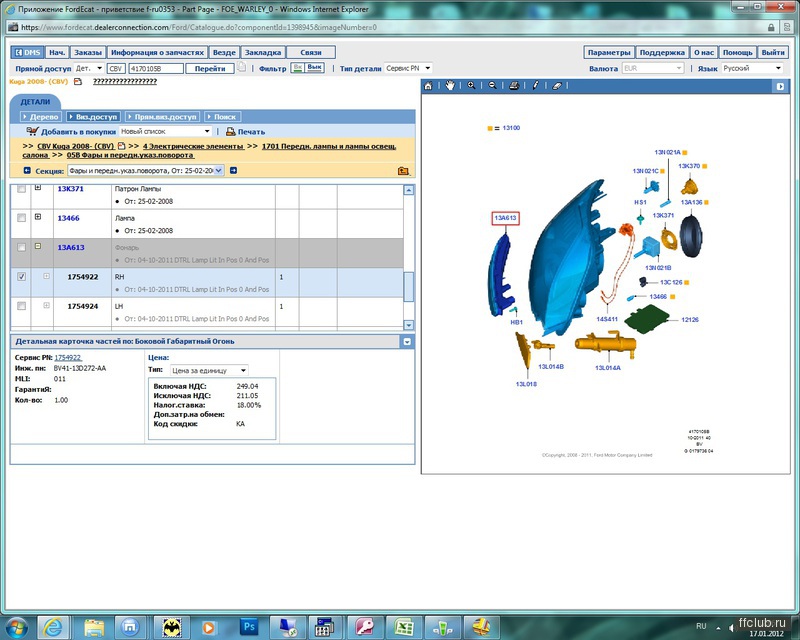Open the Тип детали dropdown
Screen dimensions: 800x640
click(x=408, y=68)
